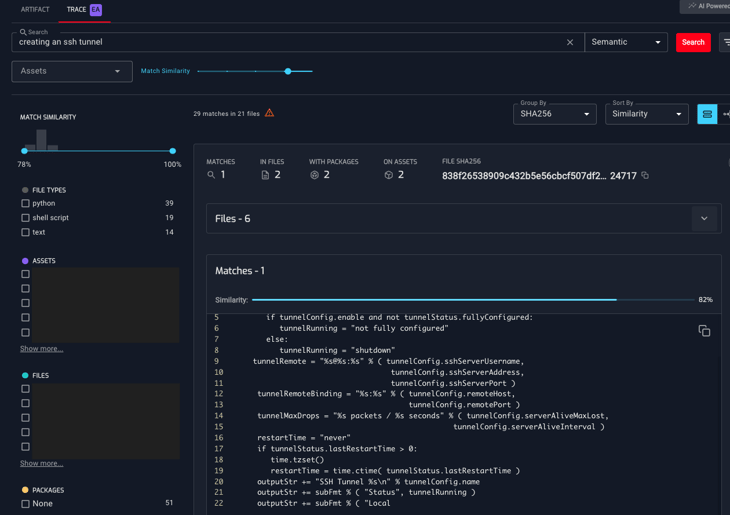Show more files link
Image resolution: width=730 pixels, height=515 pixels.
(41, 463)
